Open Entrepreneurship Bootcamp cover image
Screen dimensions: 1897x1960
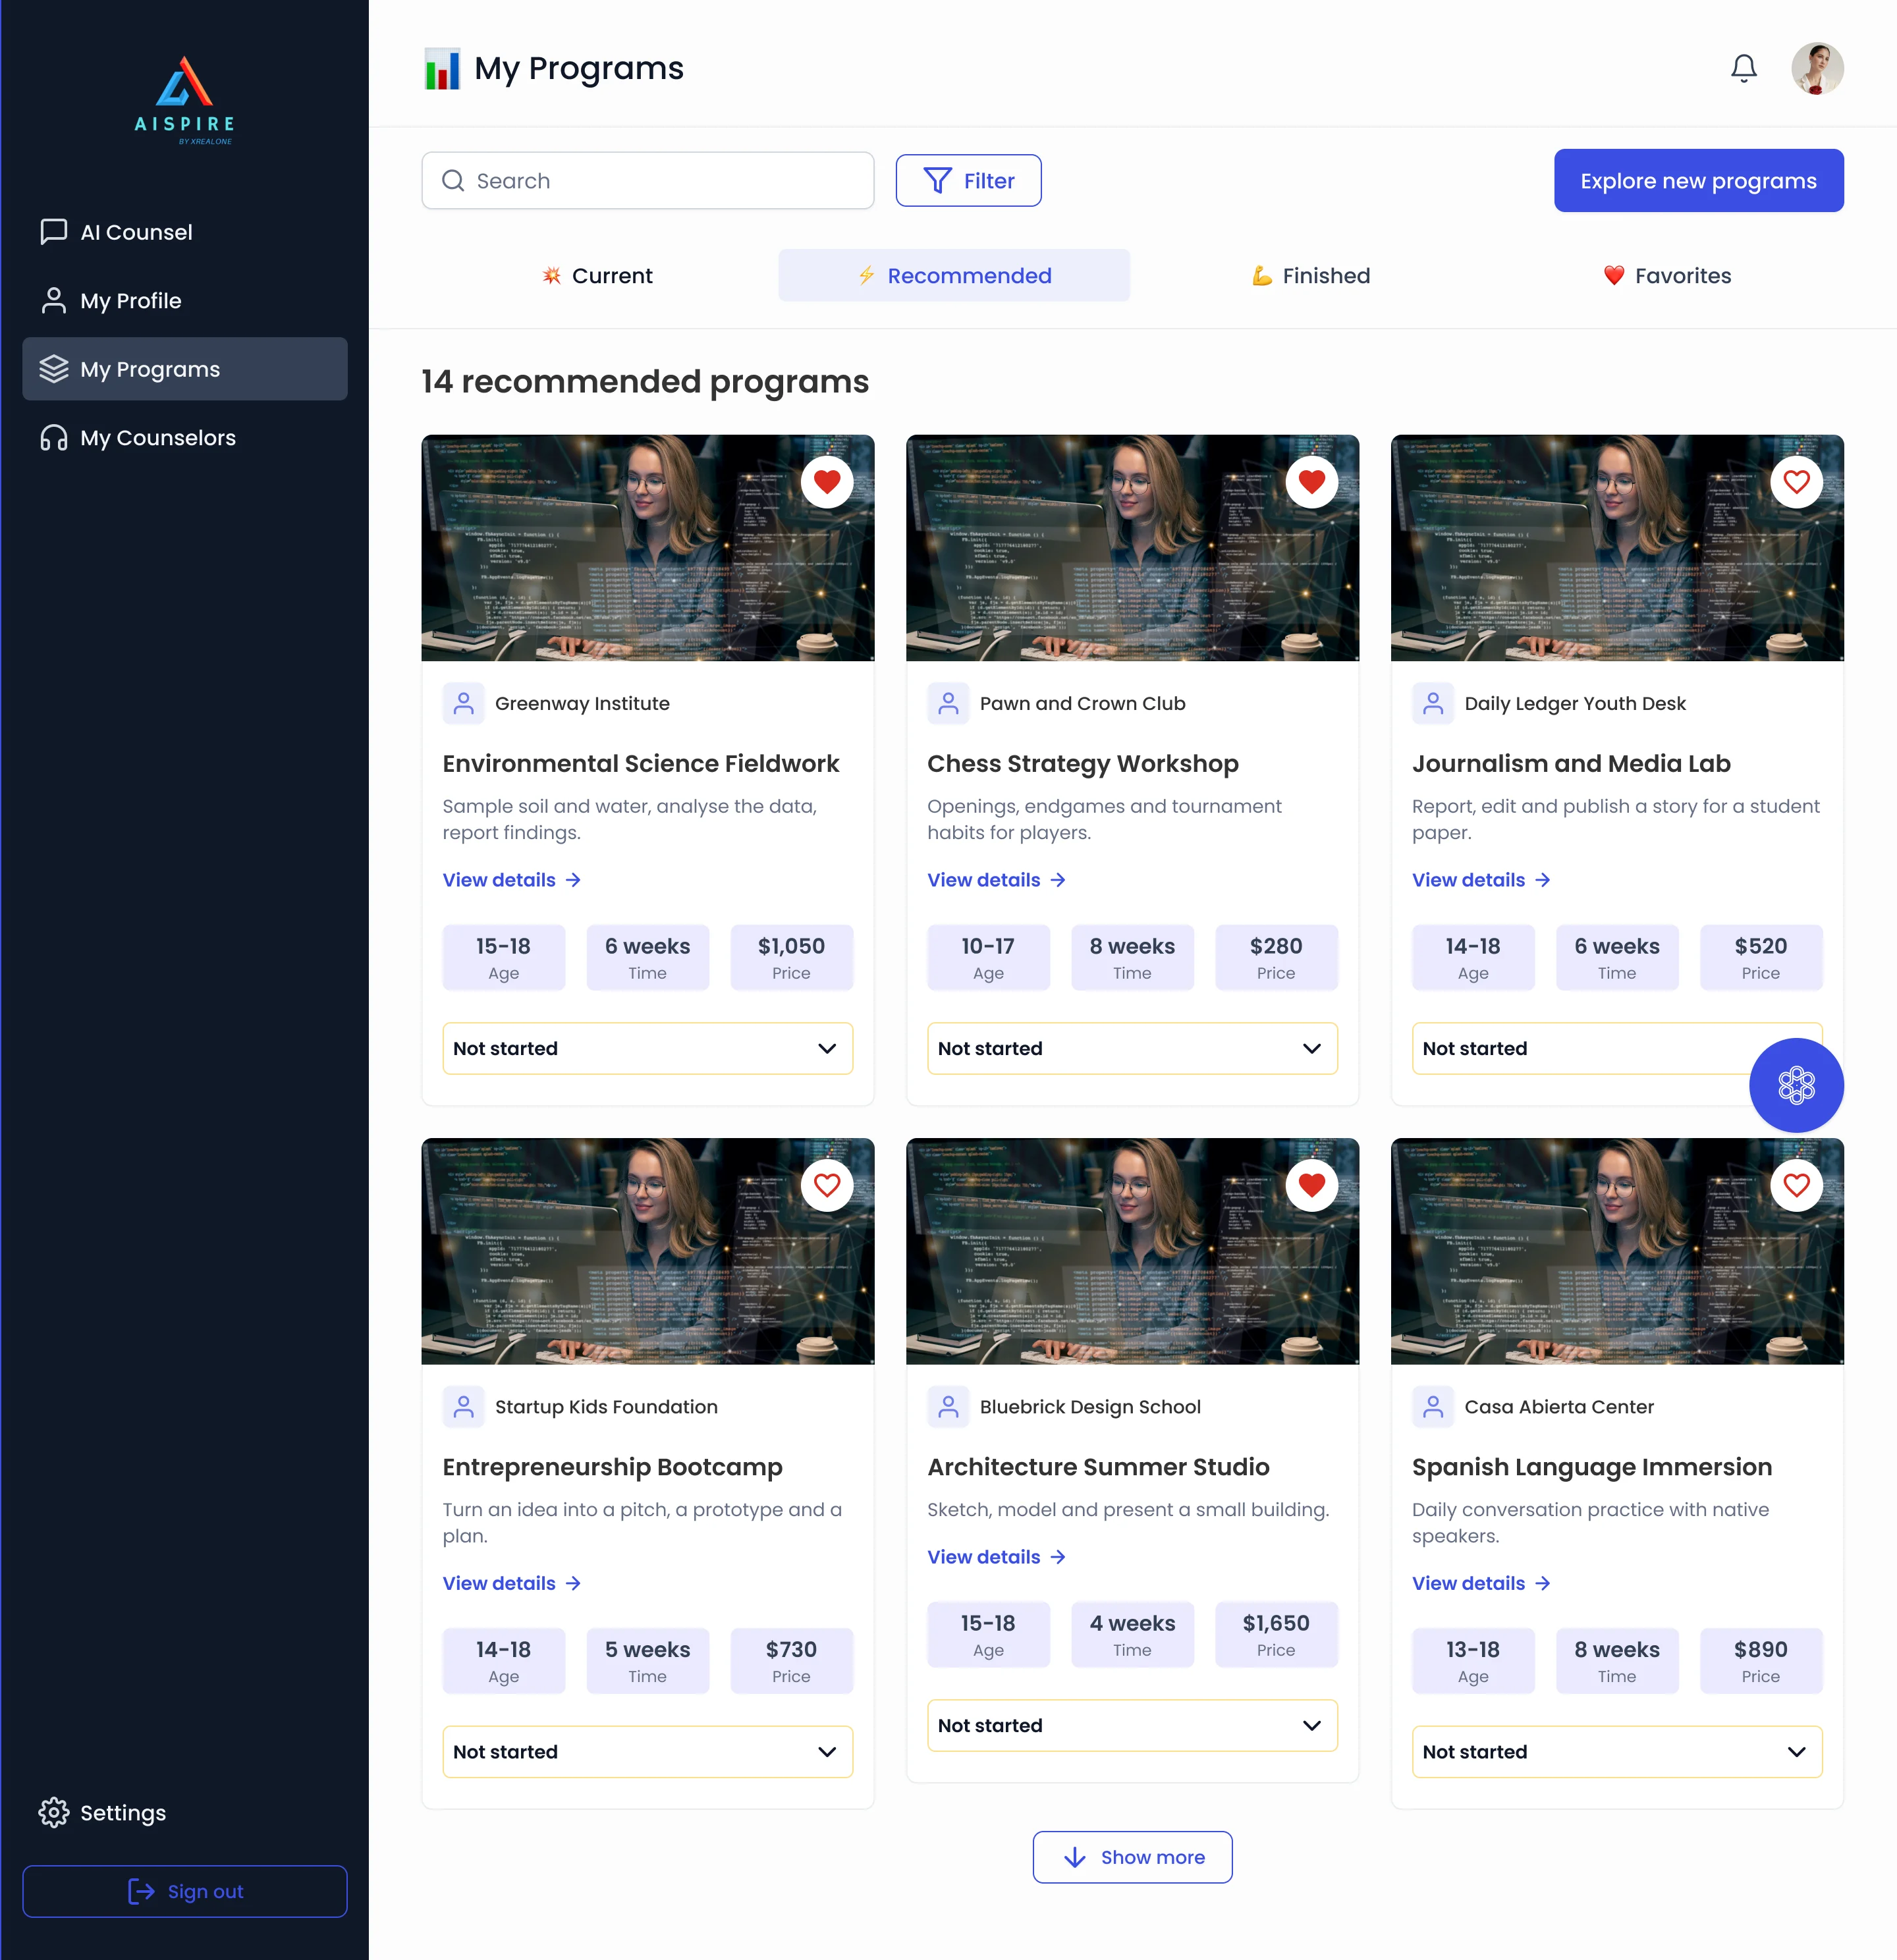[x=647, y=1251]
